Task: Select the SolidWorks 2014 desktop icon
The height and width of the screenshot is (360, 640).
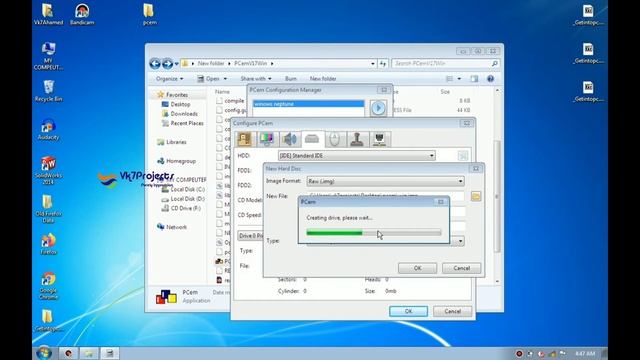Action: (x=48, y=170)
